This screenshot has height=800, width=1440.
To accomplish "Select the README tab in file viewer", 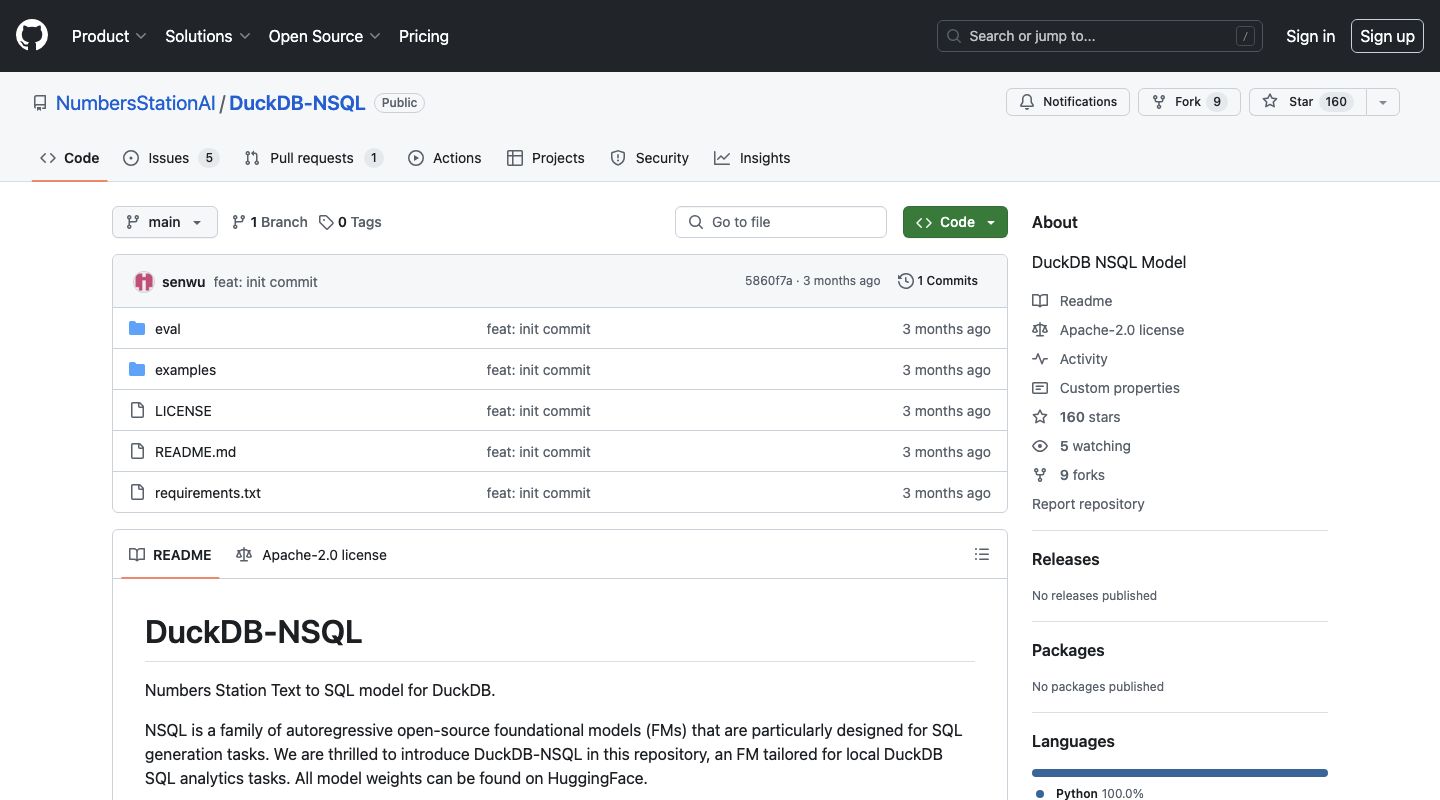I will click(x=170, y=555).
